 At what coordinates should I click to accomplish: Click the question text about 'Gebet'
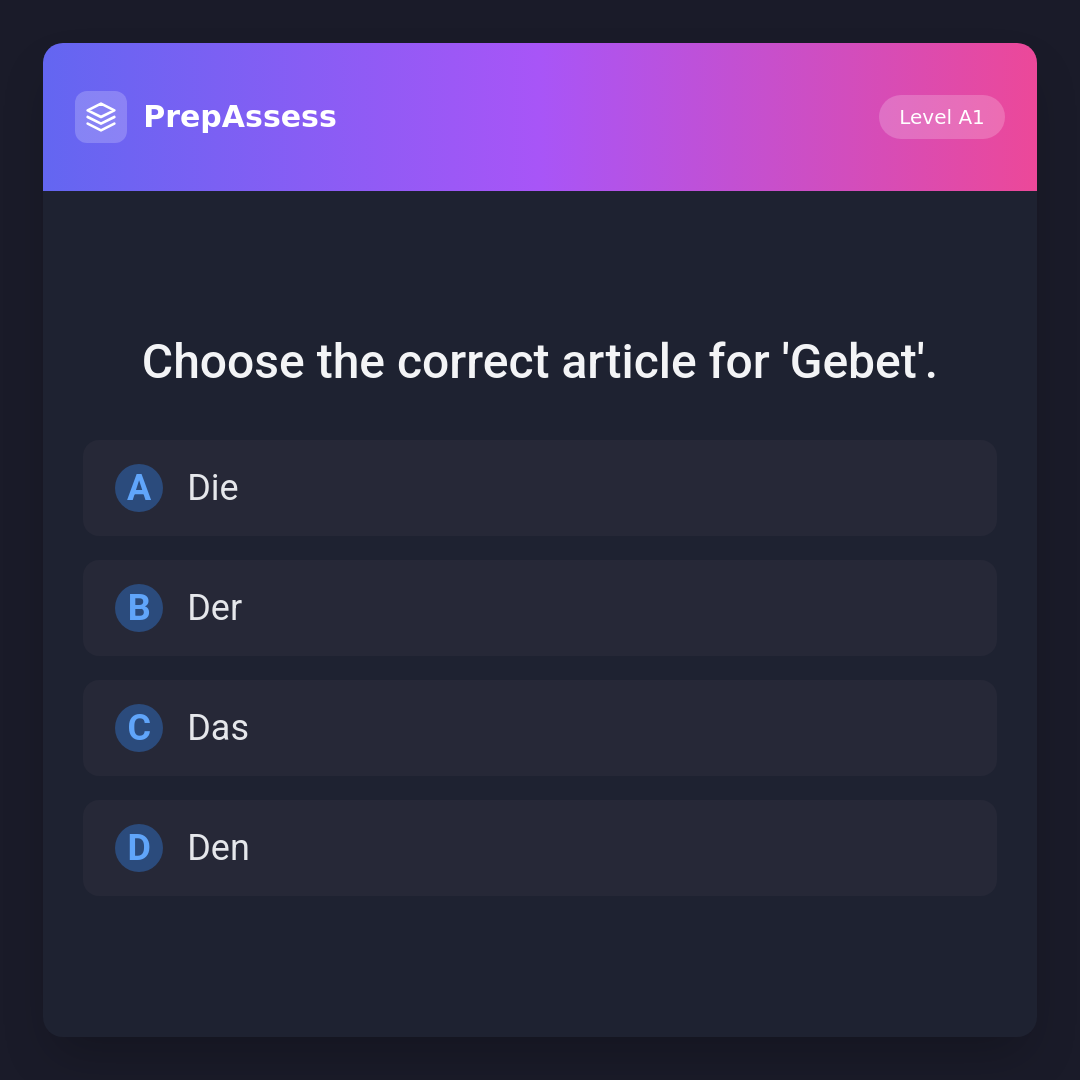[540, 362]
